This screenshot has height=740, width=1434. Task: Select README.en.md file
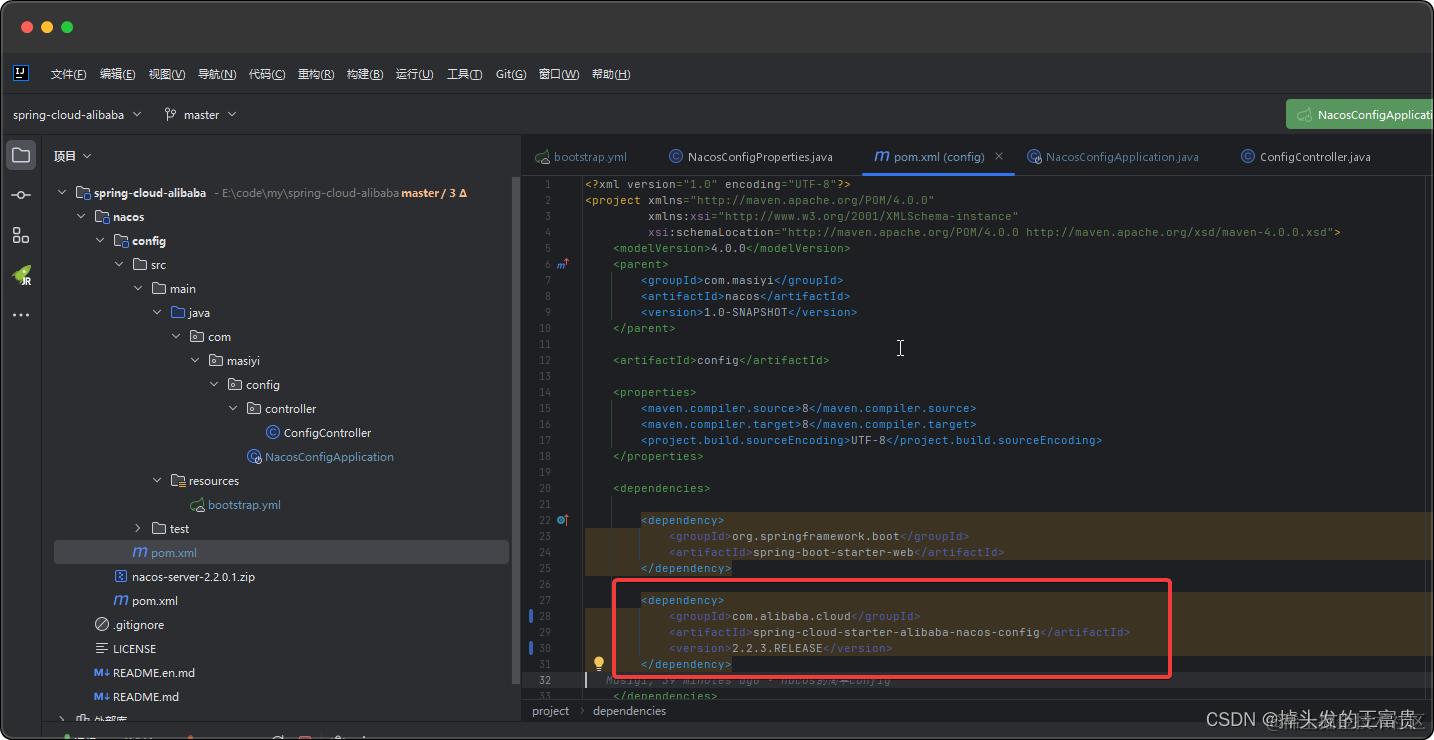click(153, 673)
